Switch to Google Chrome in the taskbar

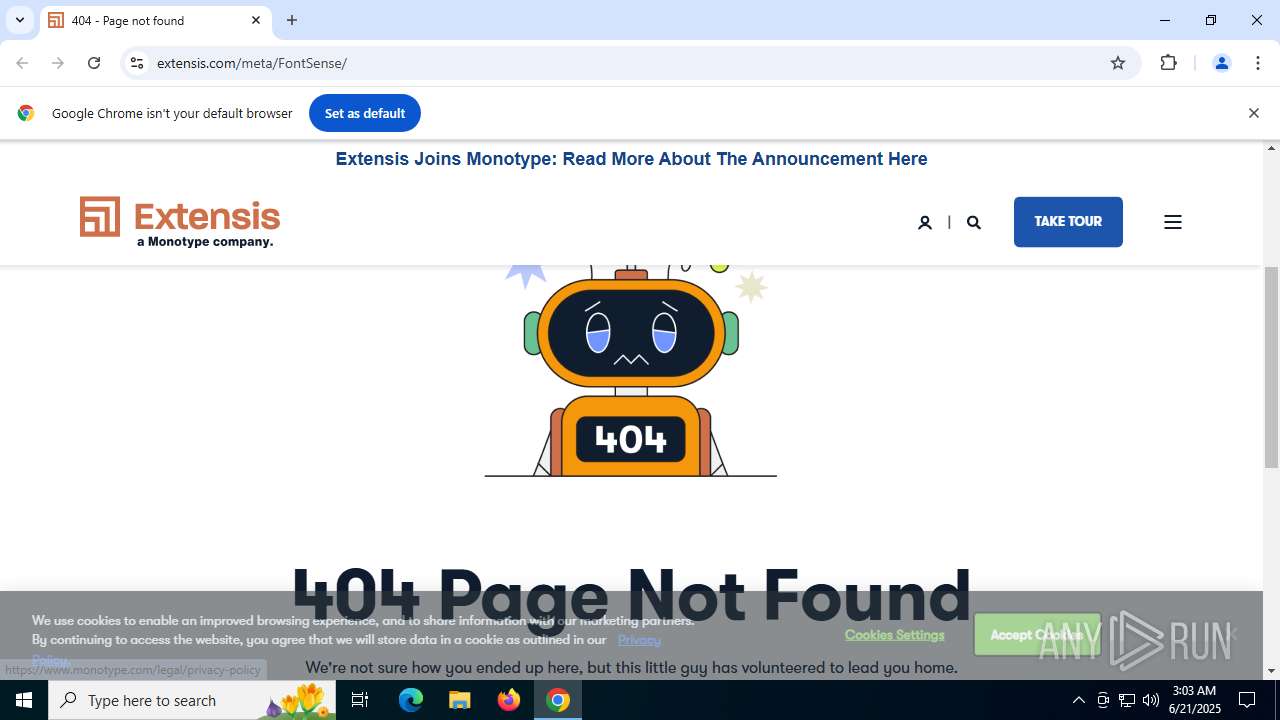[558, 700]
